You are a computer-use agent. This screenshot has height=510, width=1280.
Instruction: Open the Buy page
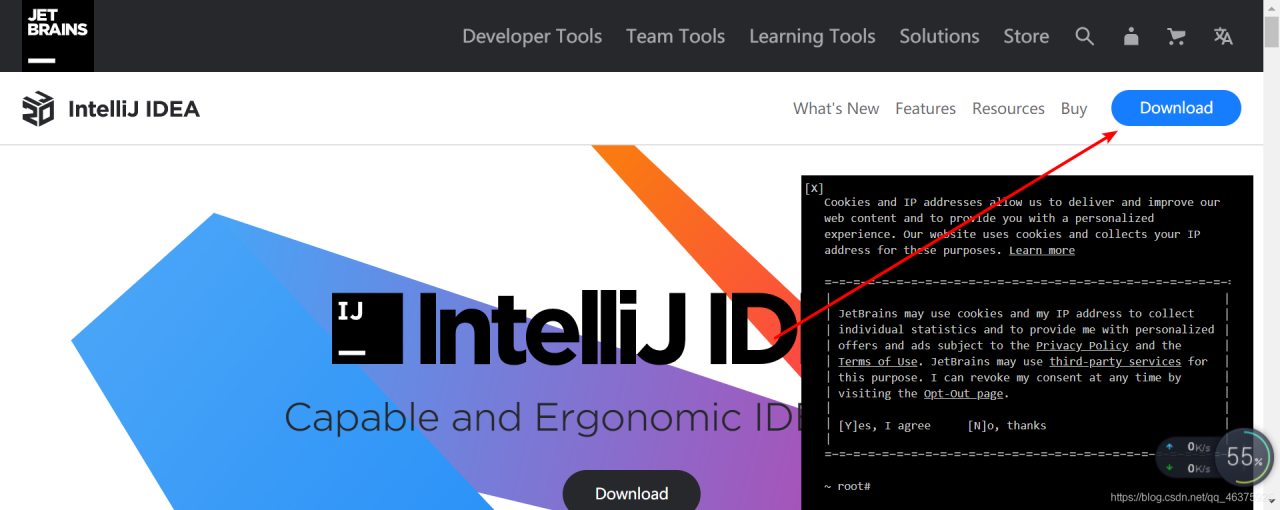coord(1074,108)
